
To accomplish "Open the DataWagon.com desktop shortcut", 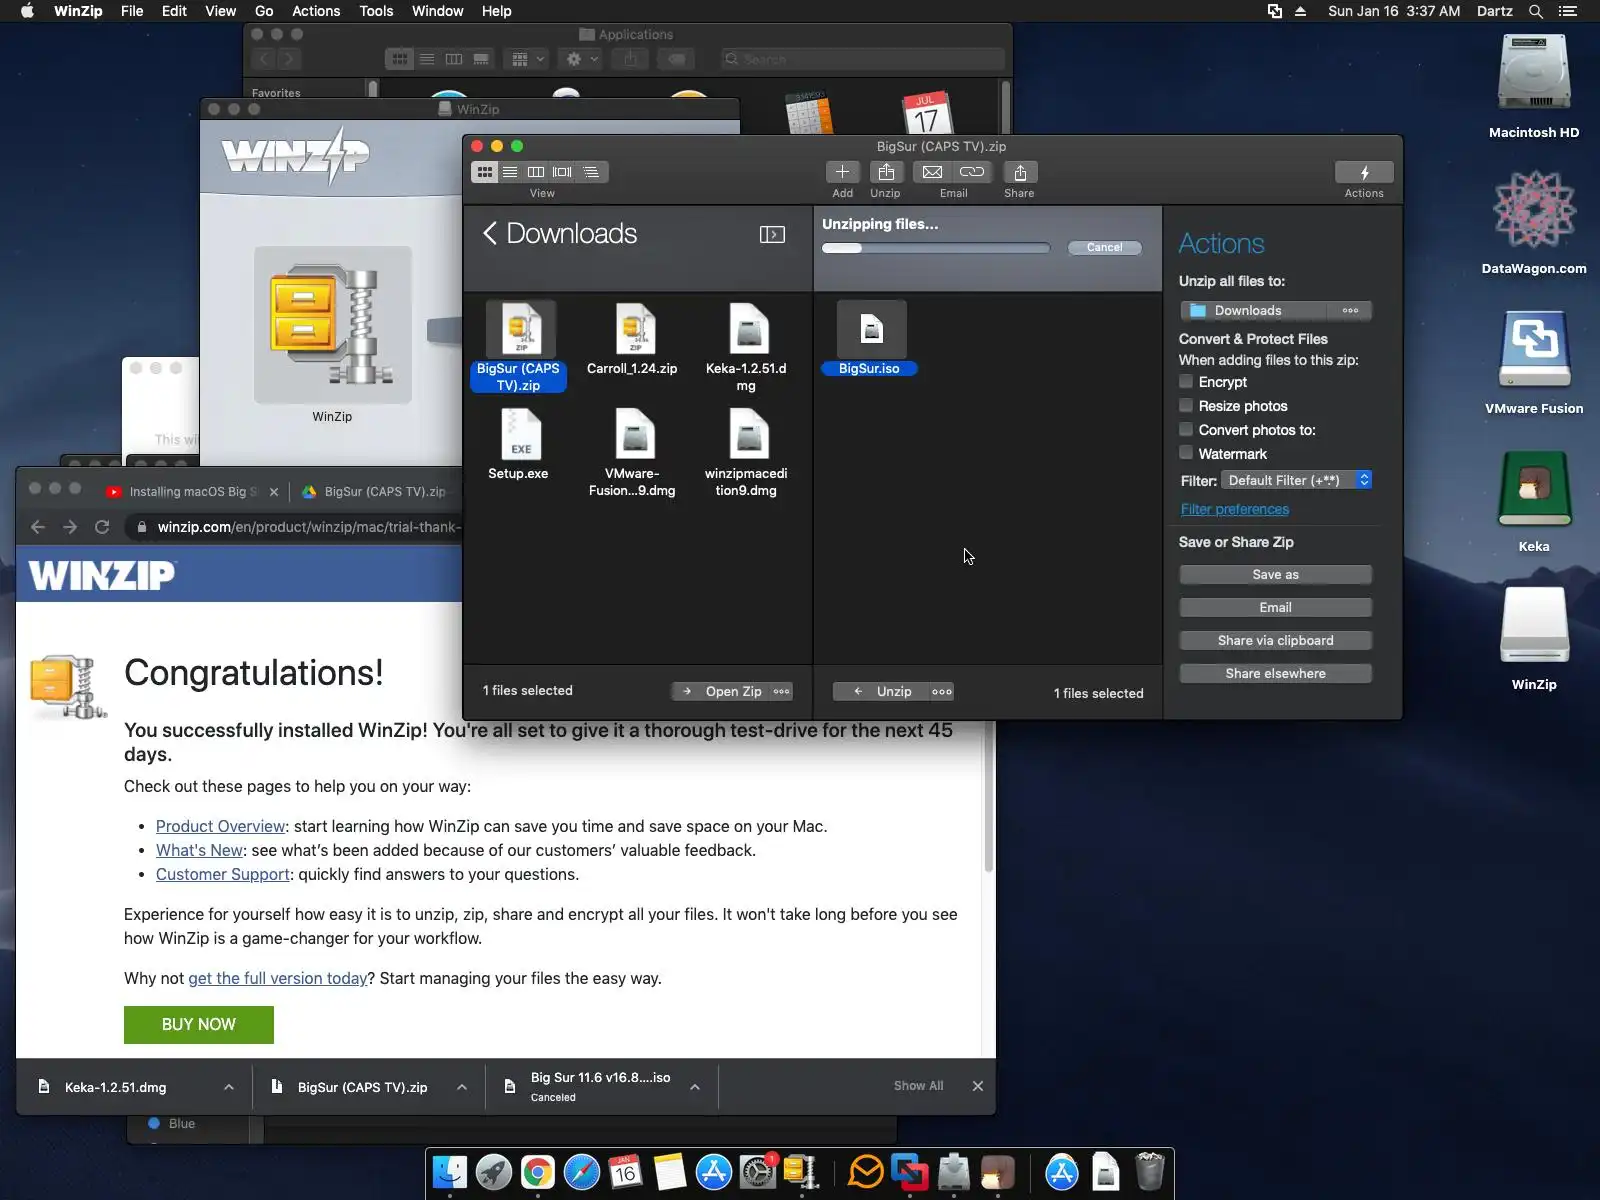I will 1534,223.
